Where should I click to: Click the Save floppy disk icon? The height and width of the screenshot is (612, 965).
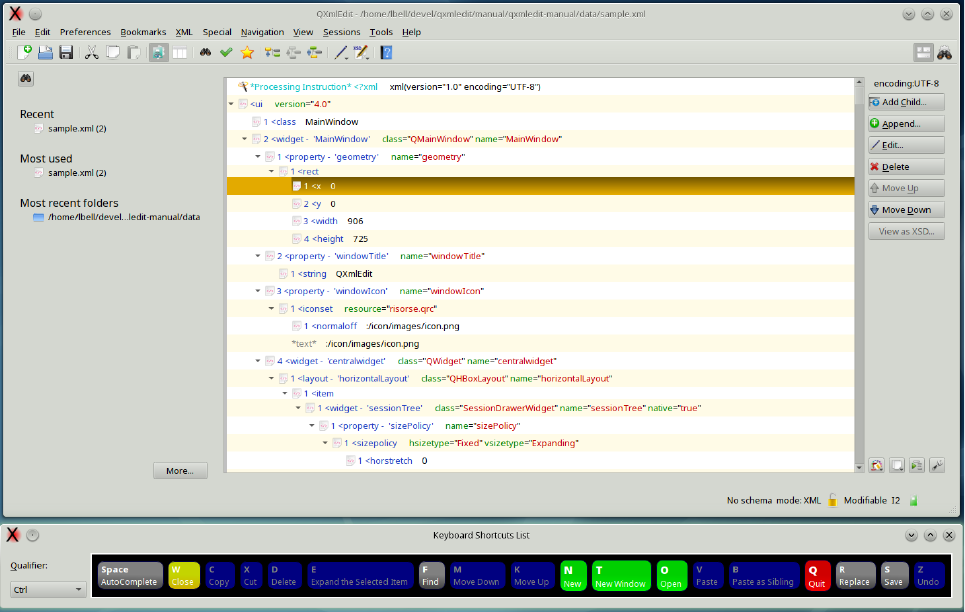[66, 52]
